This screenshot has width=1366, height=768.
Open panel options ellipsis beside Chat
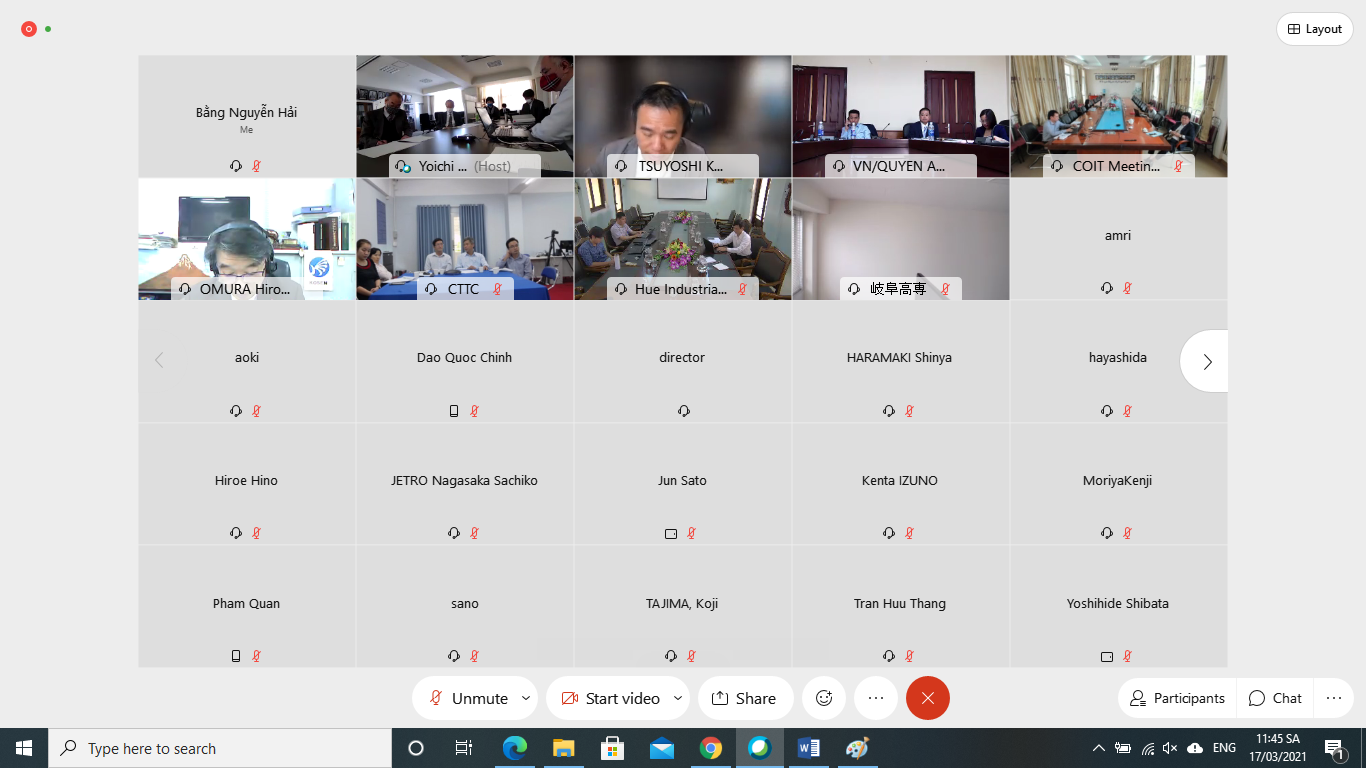pyautogui.click(x=1333, y=698)
